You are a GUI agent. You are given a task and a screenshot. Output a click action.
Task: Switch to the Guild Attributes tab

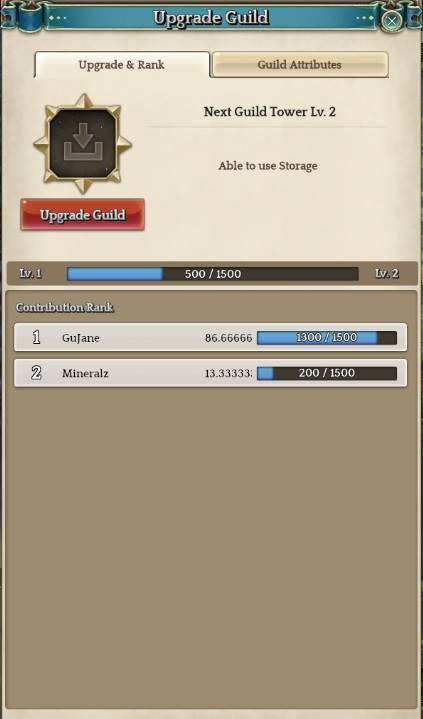coord(300,65)
